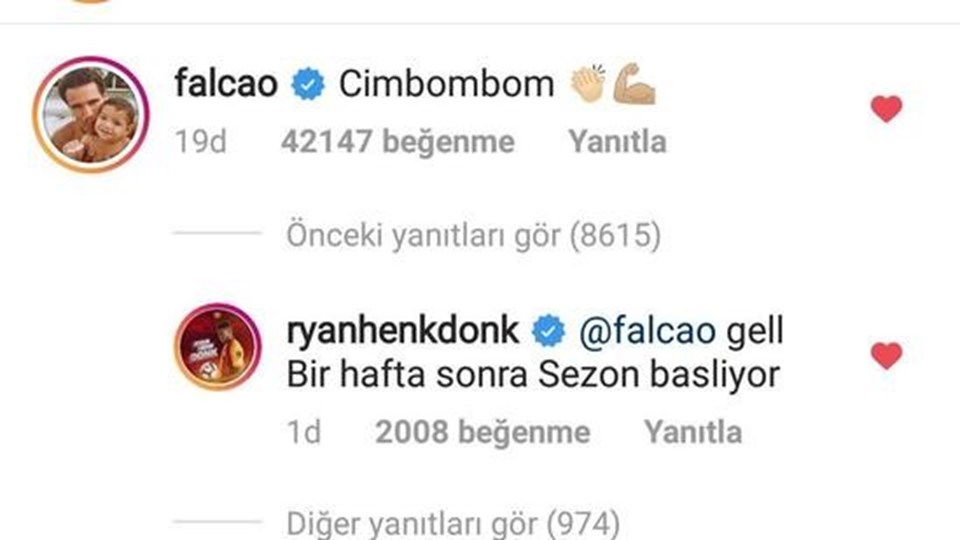Unlike falcao's comment via red heart
Viewport: 960px width, 540px height.
887,109
